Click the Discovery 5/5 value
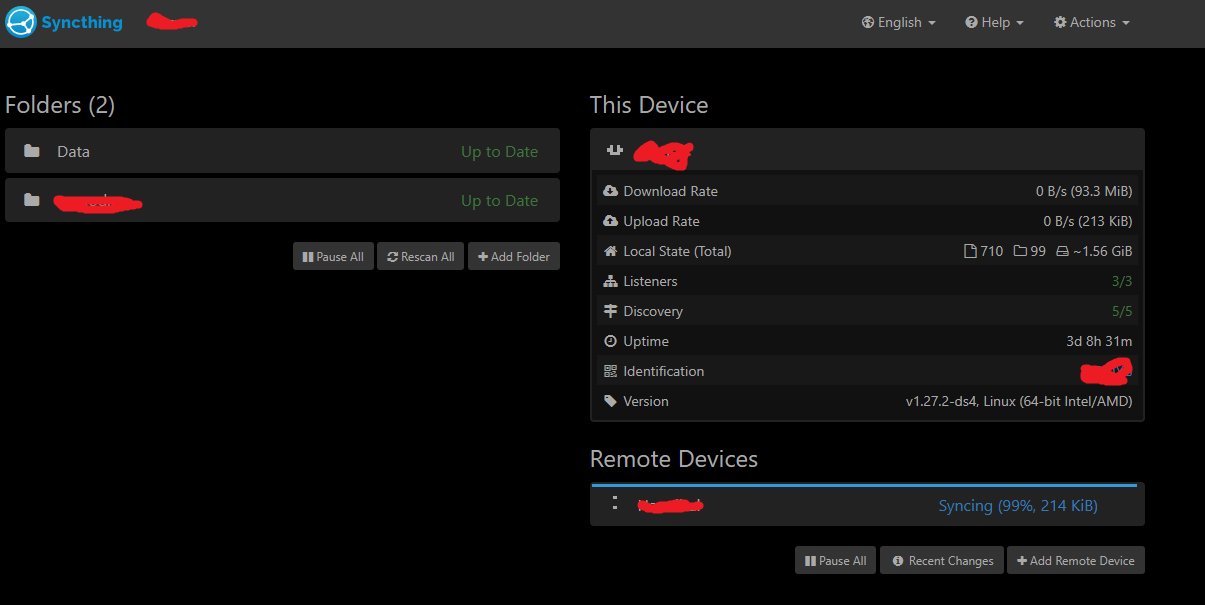Viewport: 1205px width, 605px height. pos(1122,311)
